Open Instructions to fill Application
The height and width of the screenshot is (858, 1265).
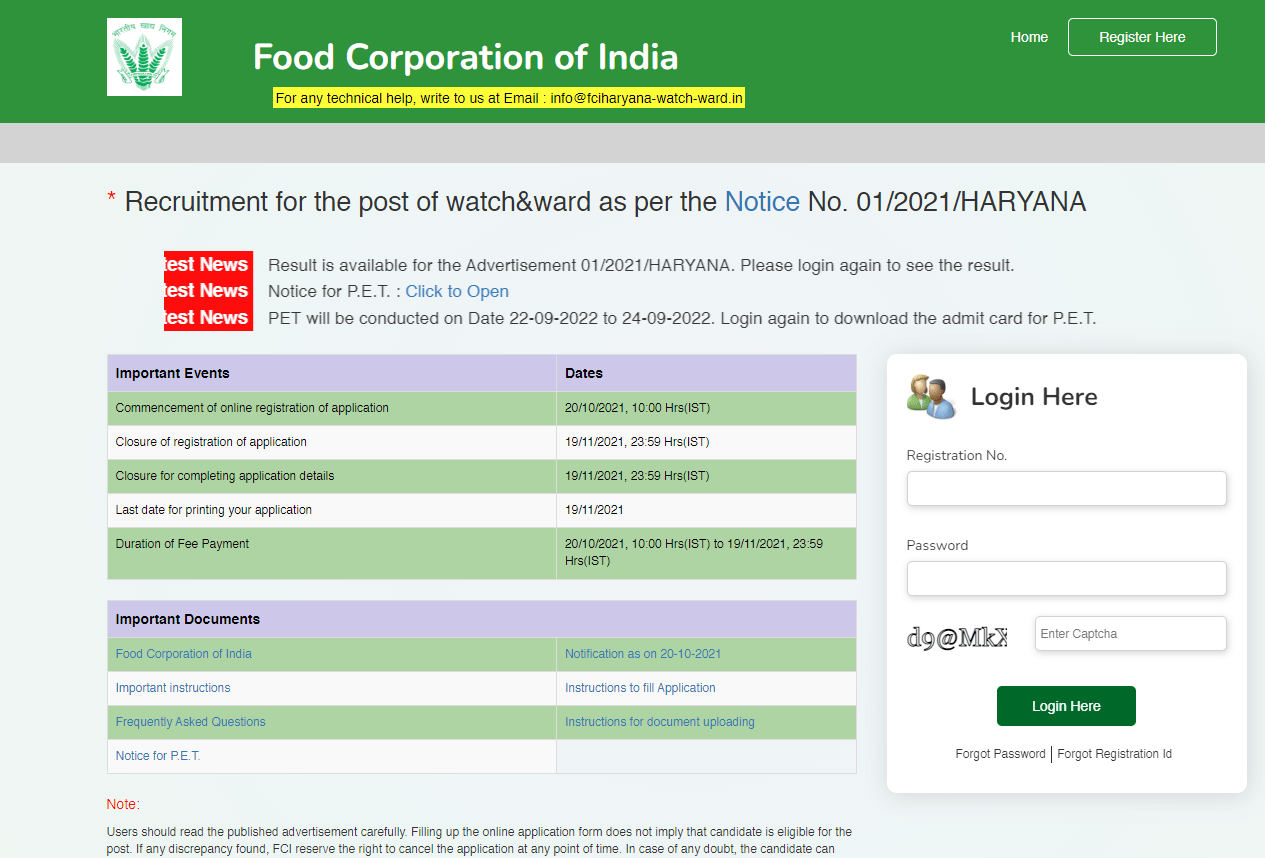(640, 688)
